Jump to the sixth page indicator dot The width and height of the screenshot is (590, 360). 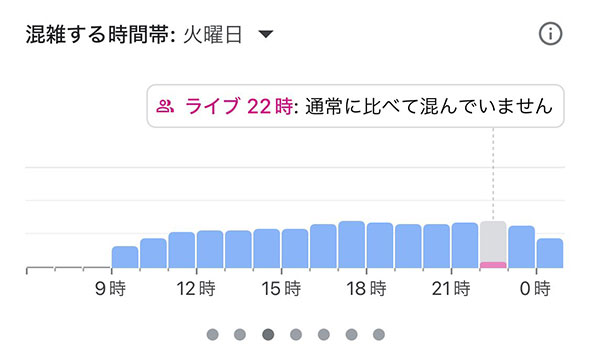click(351, 334)
